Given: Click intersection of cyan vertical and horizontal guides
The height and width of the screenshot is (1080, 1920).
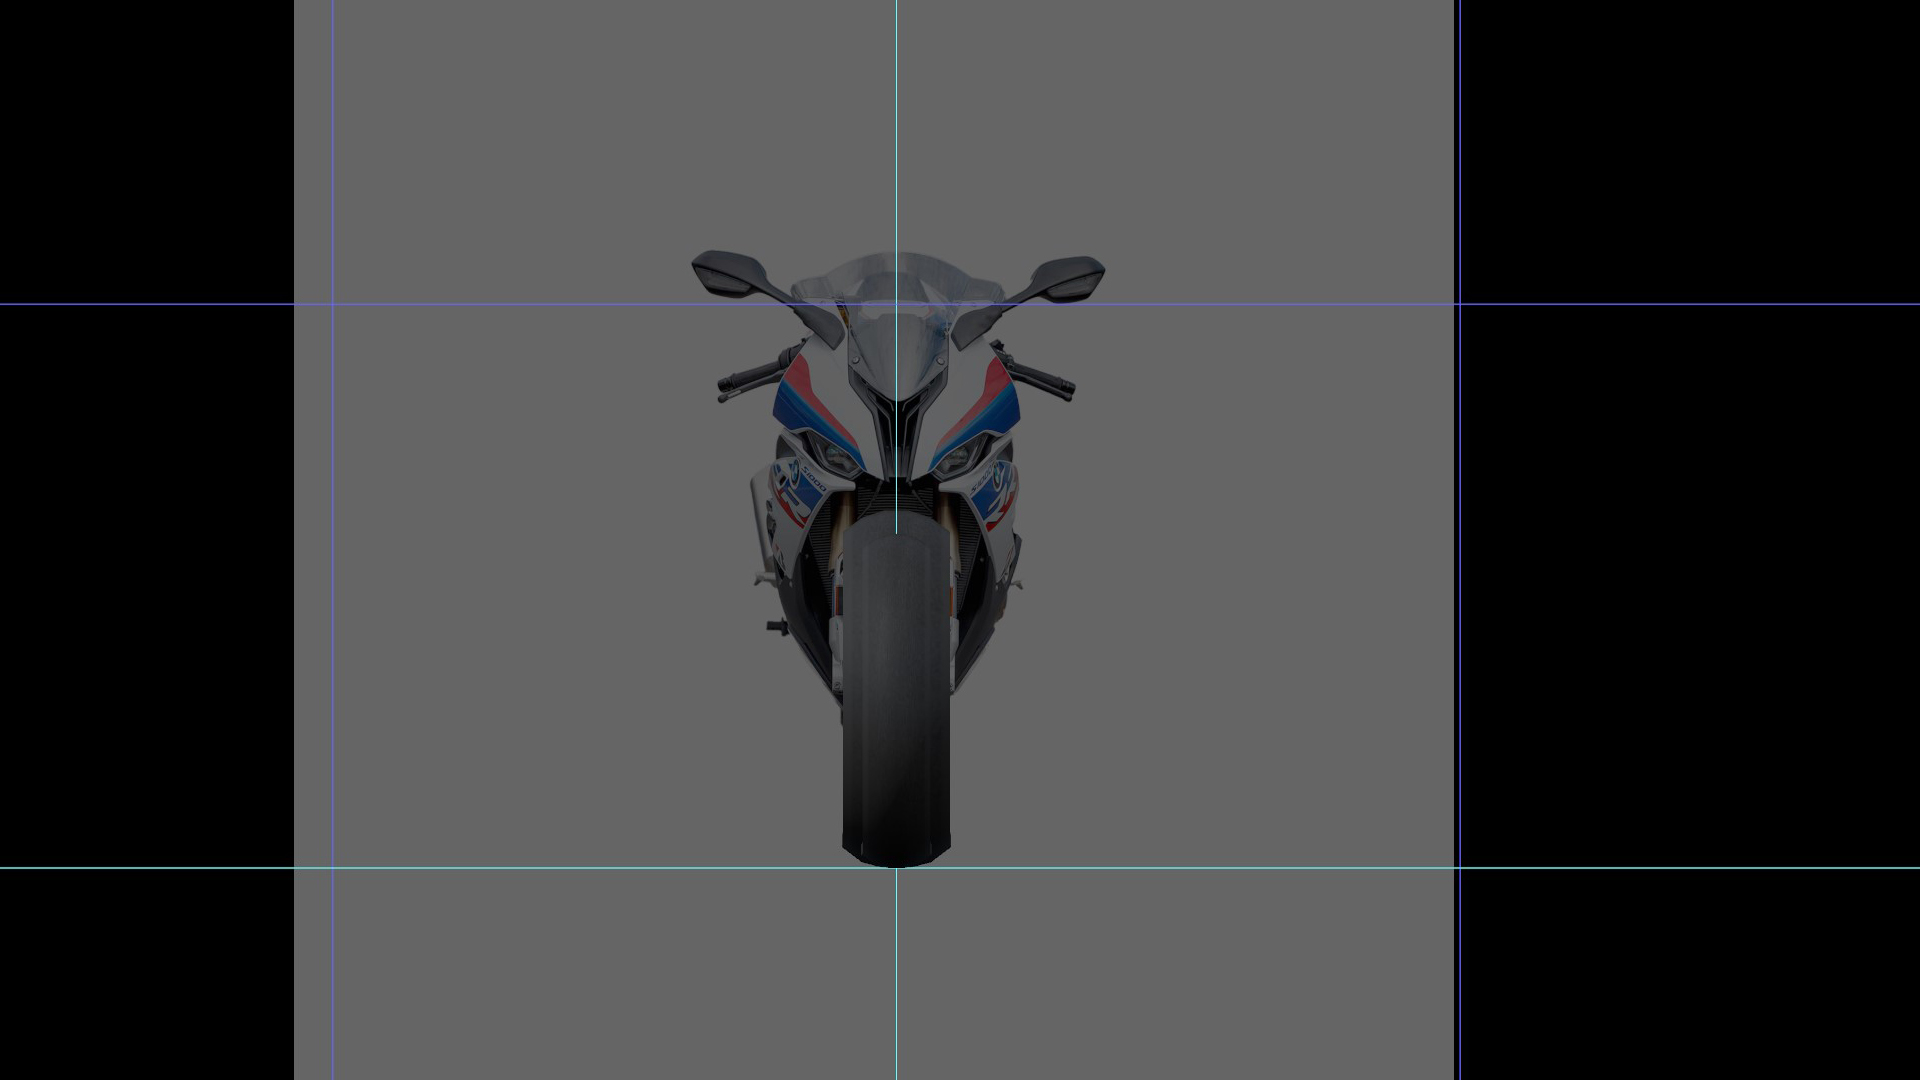Looking at the screenshot, I should tap(896, 868).
